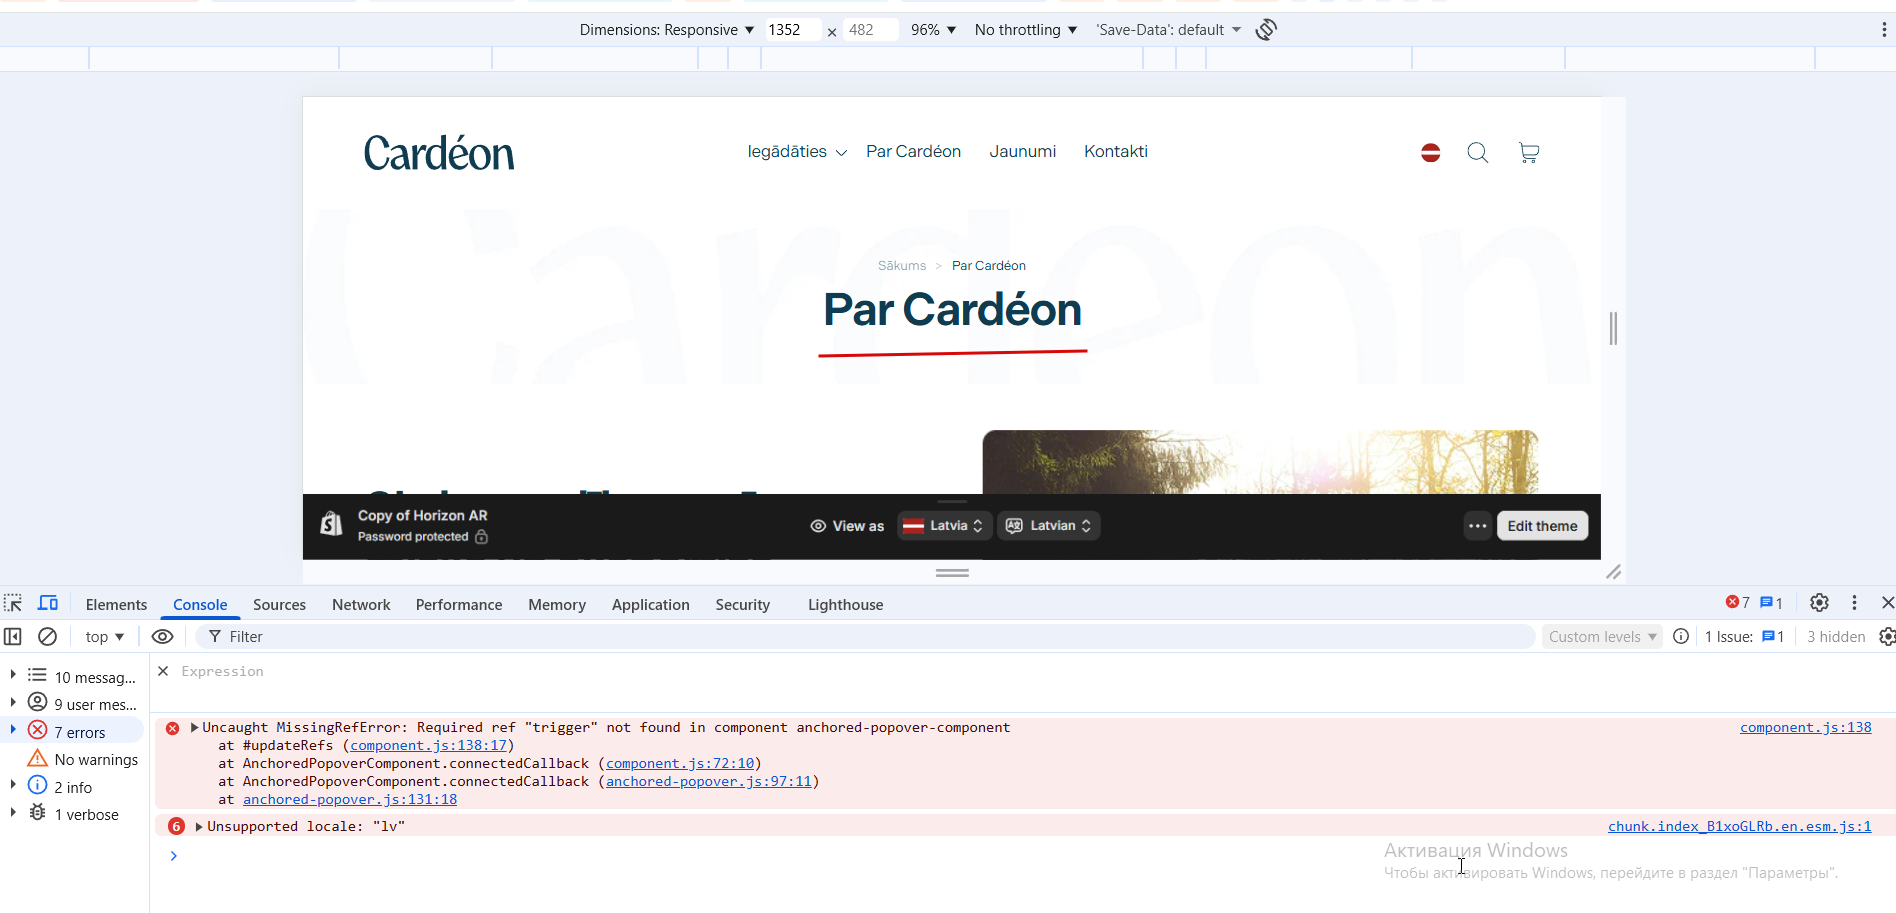Click the password protected lock icon
The width and height of the screenshot is (1896, 913).
click(481, 537)
